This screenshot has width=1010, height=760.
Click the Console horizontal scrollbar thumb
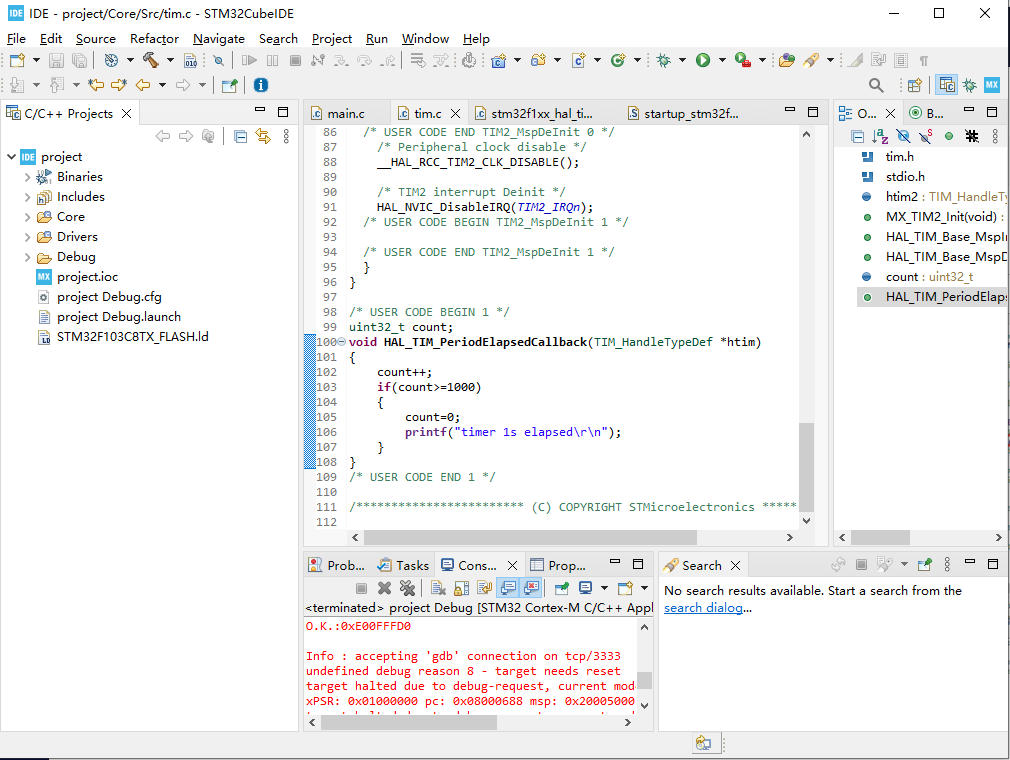[409, 723]
